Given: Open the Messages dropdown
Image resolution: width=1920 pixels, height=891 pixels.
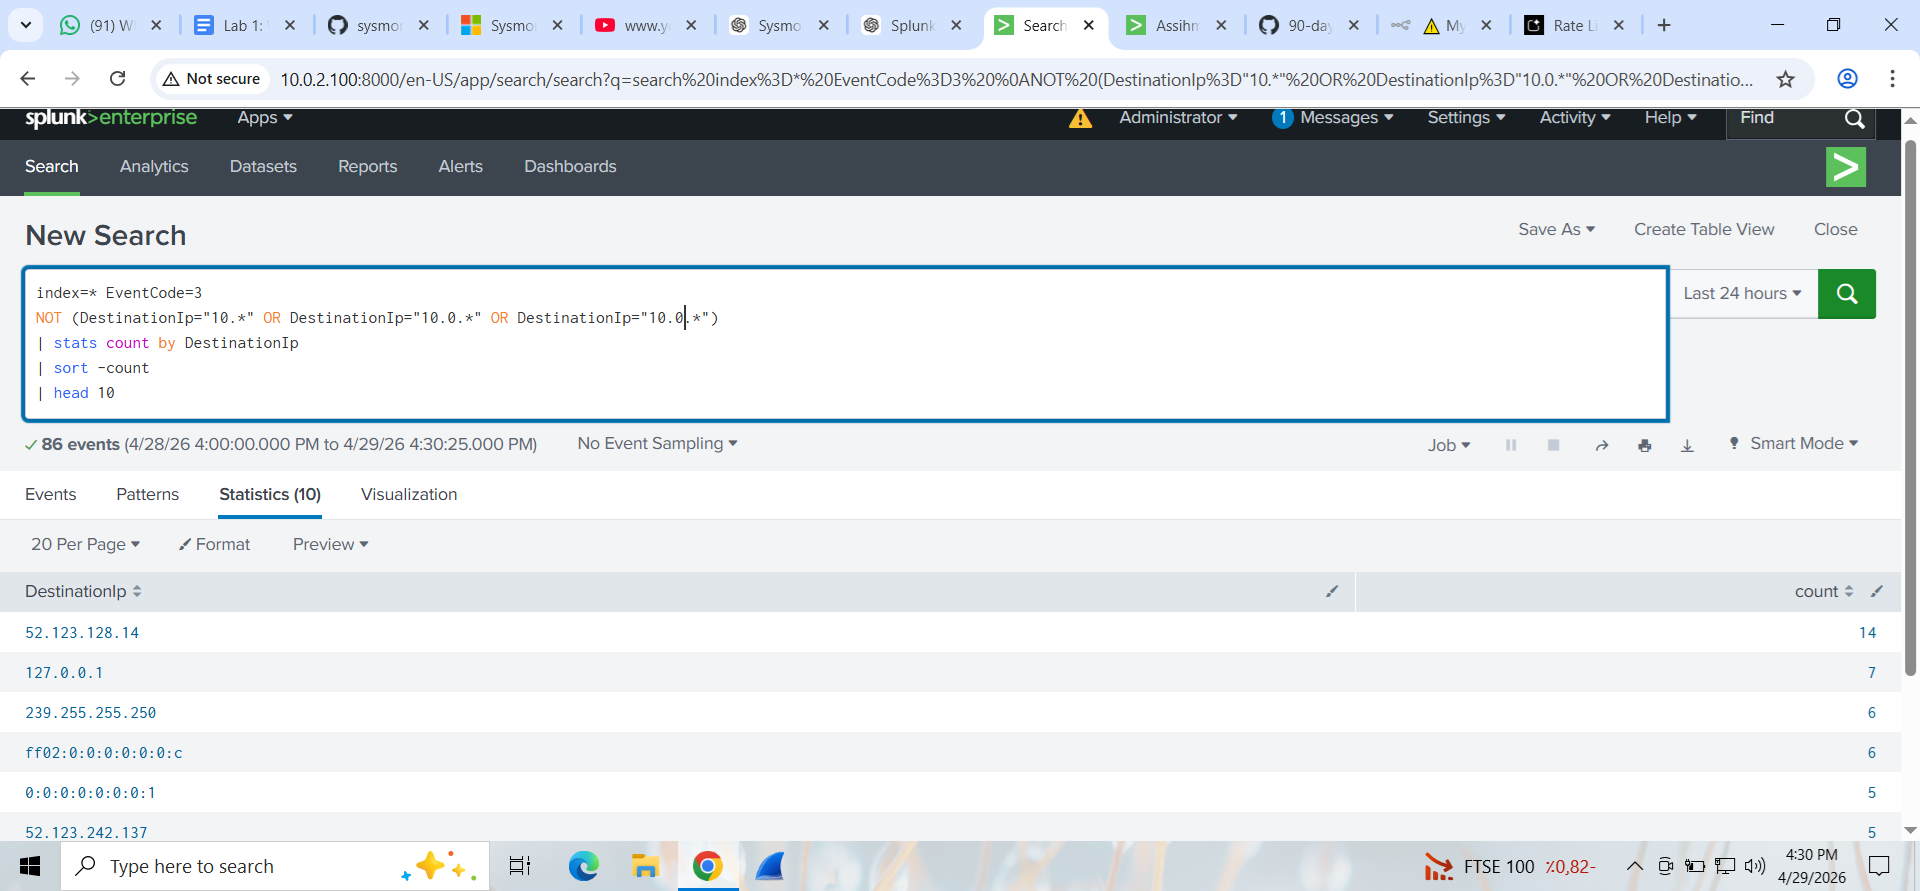Looking at the screenshot, I should pos(1333,118).
